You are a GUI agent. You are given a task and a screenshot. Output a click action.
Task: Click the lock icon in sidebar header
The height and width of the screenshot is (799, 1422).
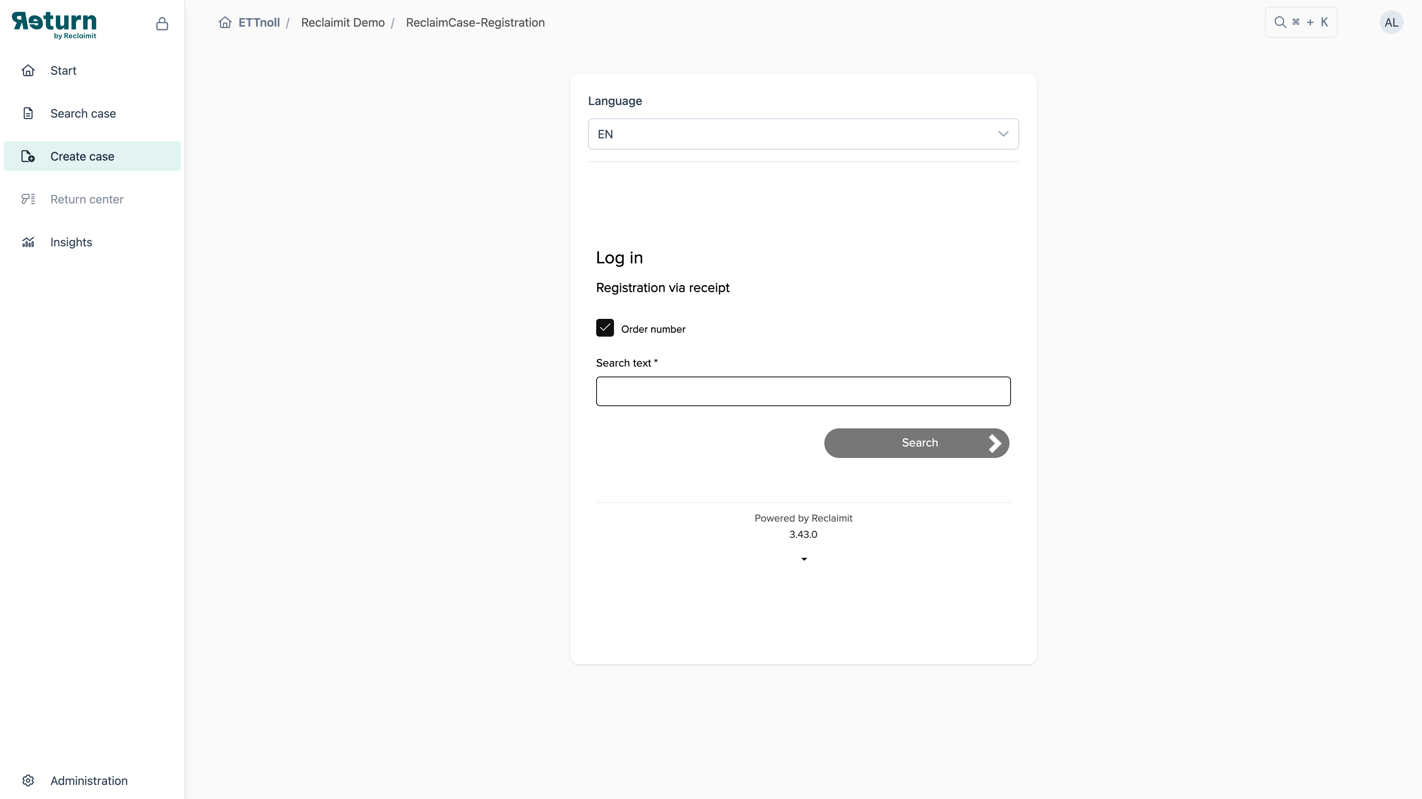[x=162, y=23]
